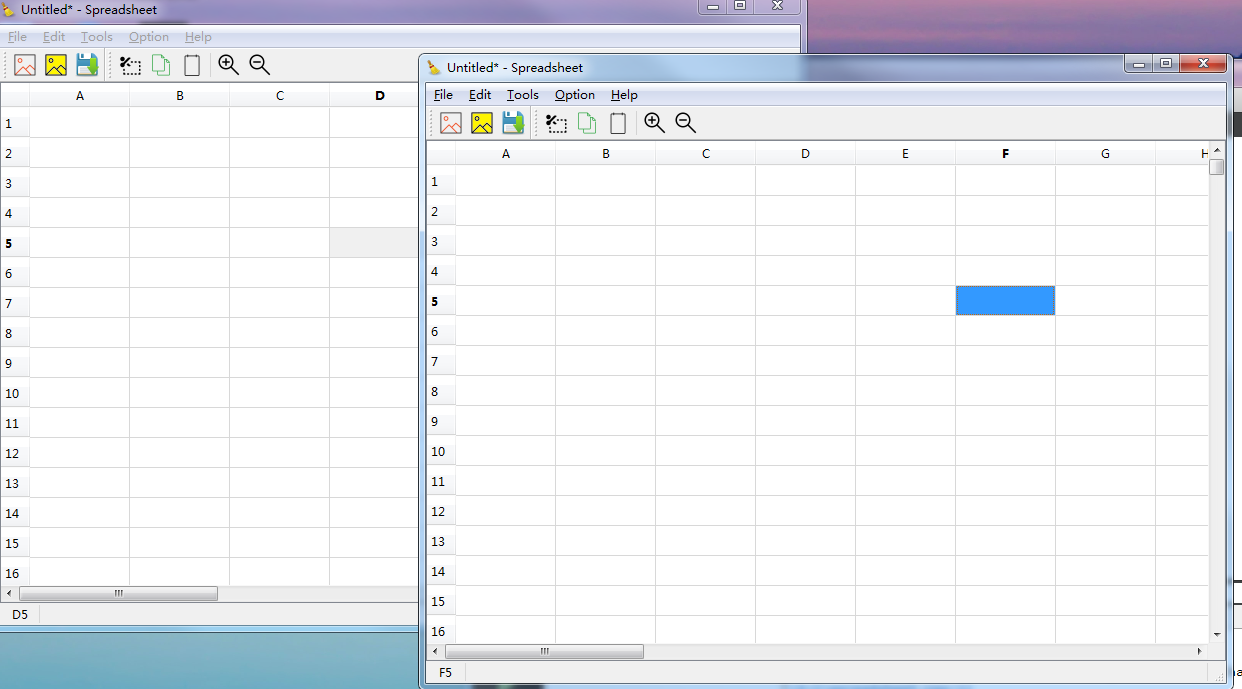Cut selection with front window's scissors icon
Screen dimensions: 1242x689
(x=557, y=123)
